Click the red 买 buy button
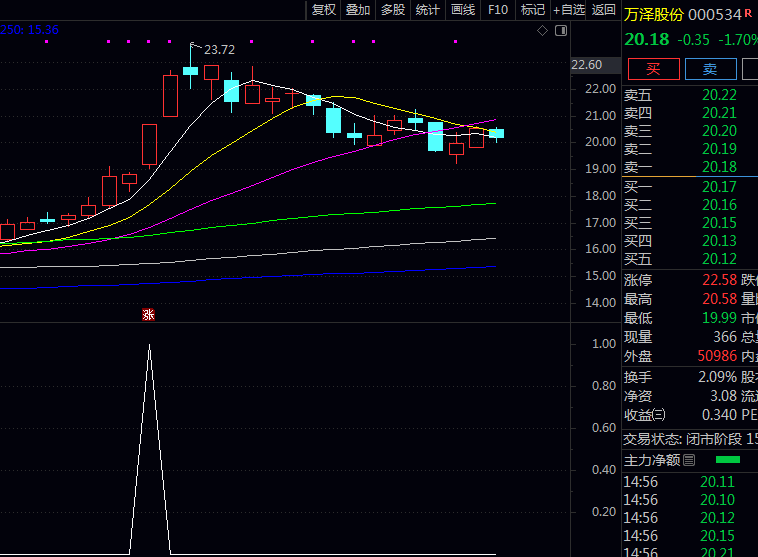Image resolution: width=758 pixels, height=557 pixels. coord(653,69)
